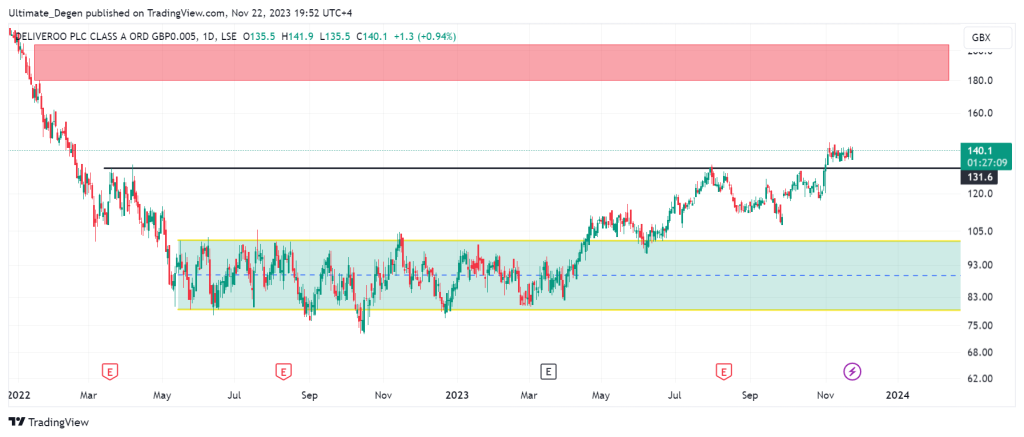The image size is (1024, 437).
Task: Click the 75.00 price axis label
Action: (980, 325)
